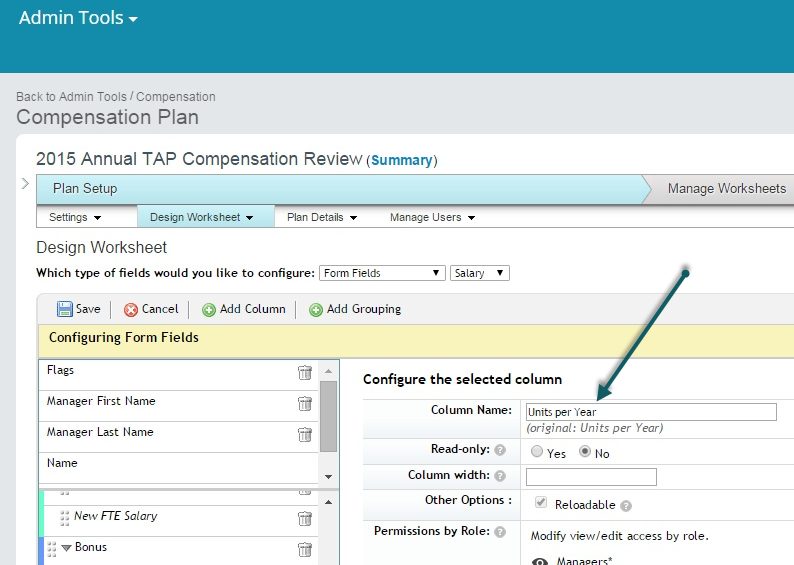The image size is (794, 565).
Task: Toggle the Reloadable checkbox
Action: (541, 502)
